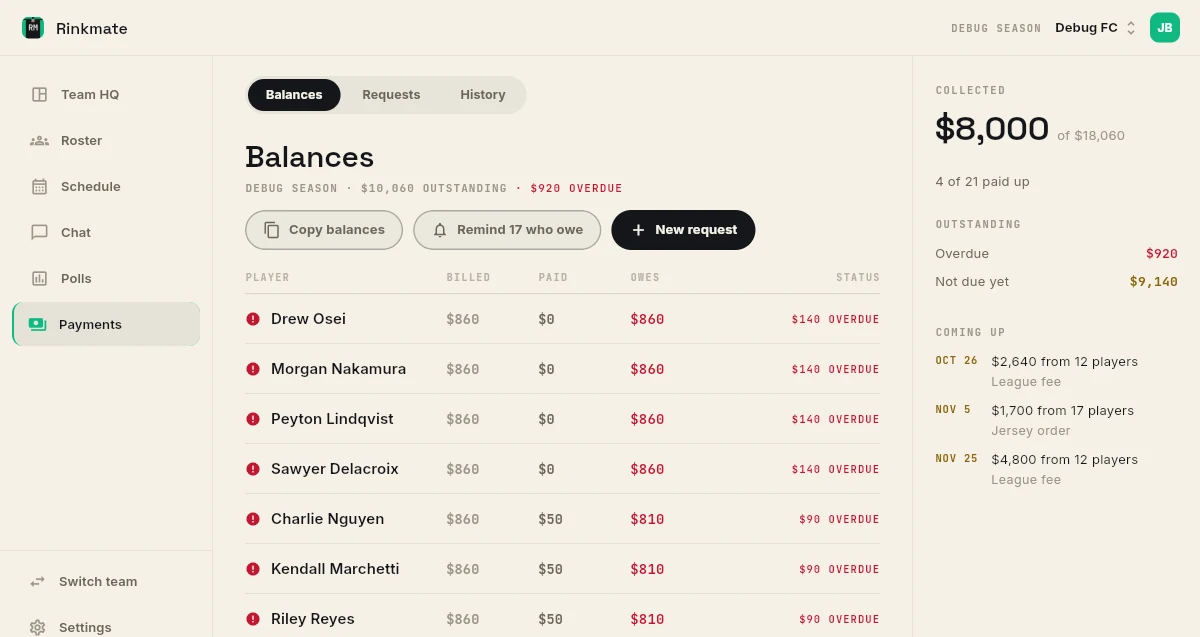Create a New request

pyautogui.click(x=683, y=230)
